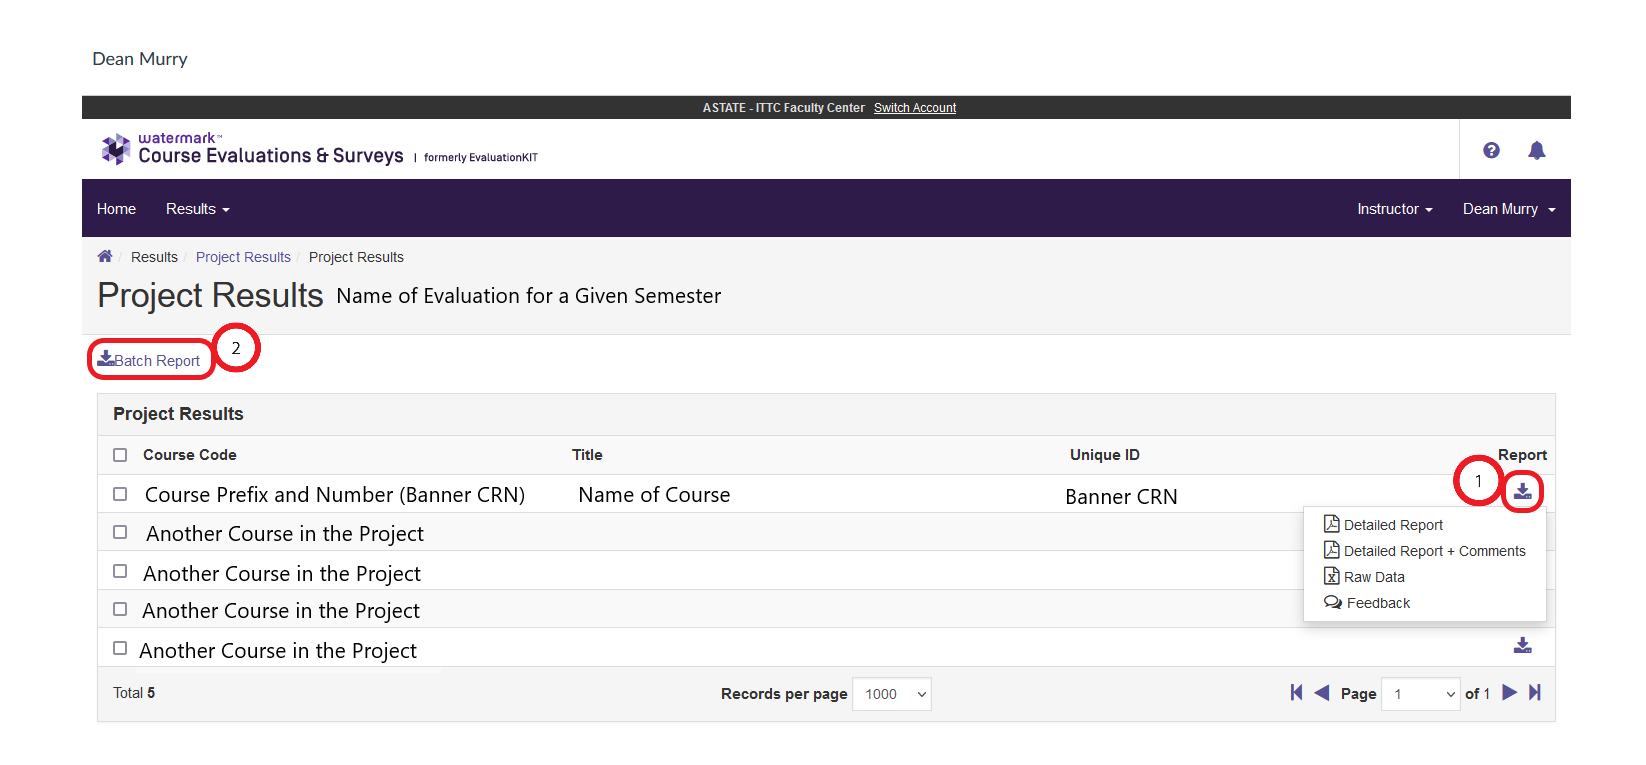Image resolution: width=1646 pixels, height=765 pixels.
Task: Select Feedback from the menu
Action: point(1367,602)
